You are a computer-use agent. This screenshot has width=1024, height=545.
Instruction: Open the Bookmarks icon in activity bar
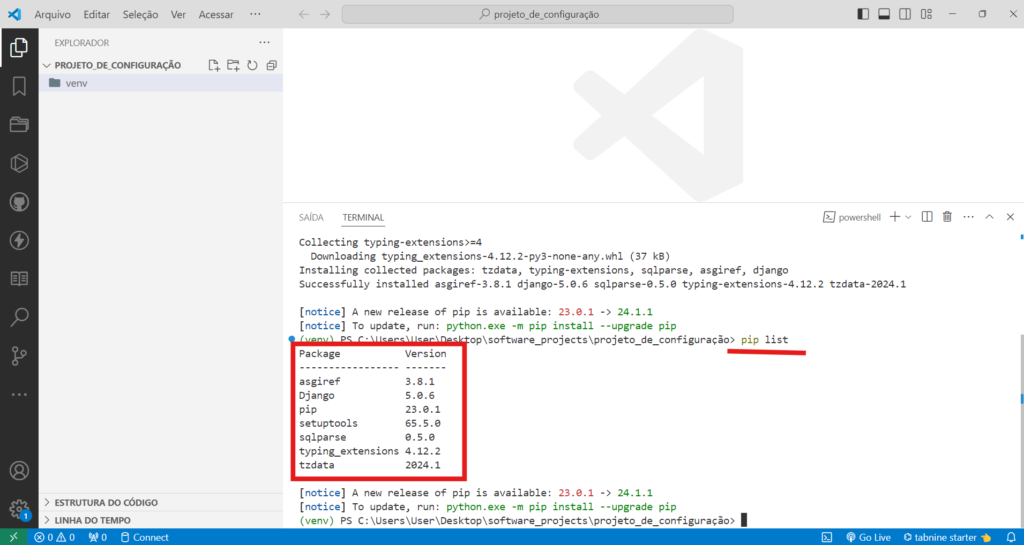click(x=19, y=86)
